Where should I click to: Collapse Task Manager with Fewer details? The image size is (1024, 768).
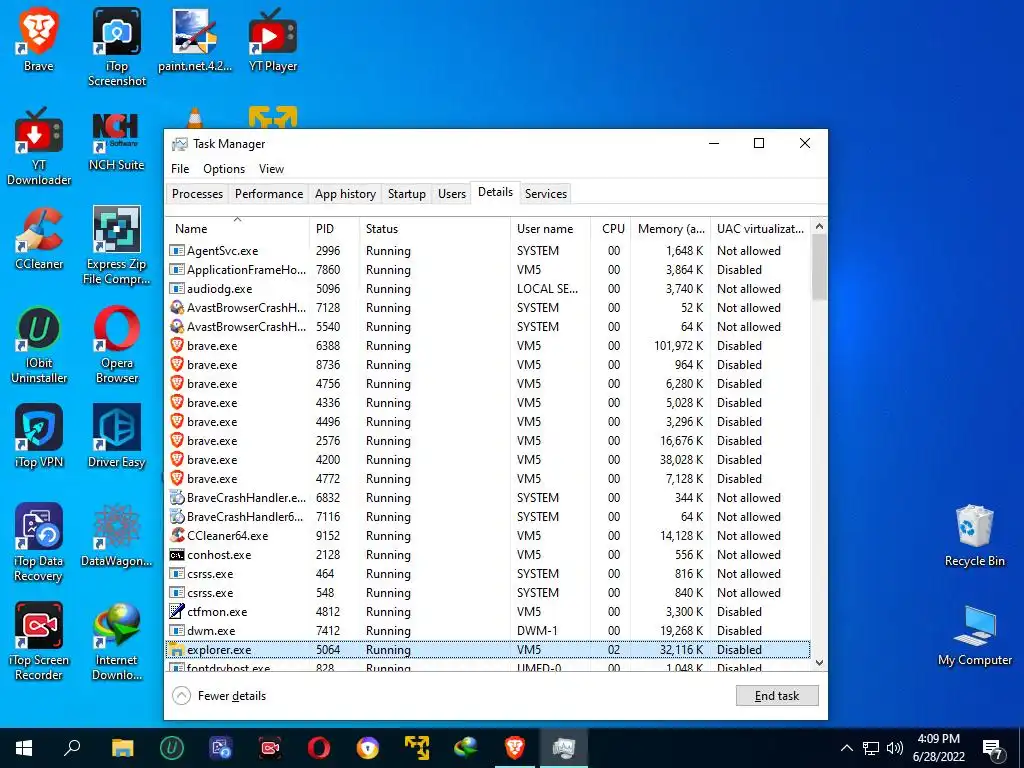(x=219, y=696)
